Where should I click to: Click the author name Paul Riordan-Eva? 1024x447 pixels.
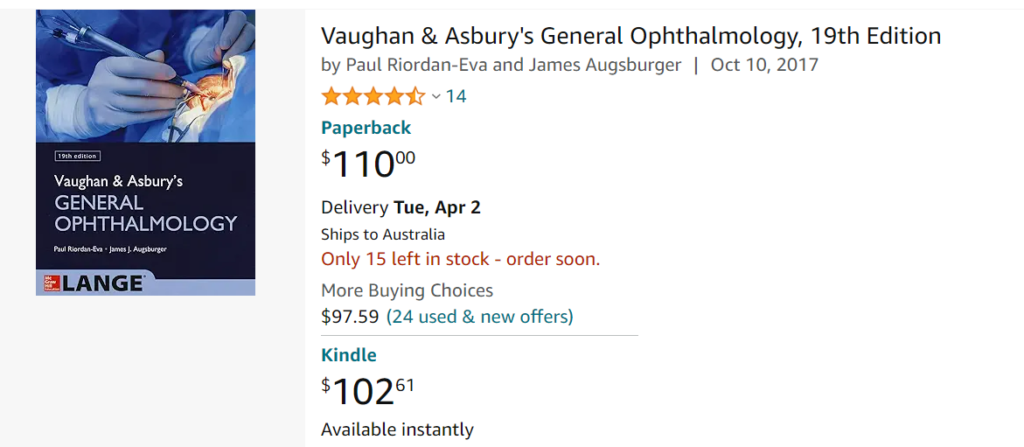tap(417, 66)
